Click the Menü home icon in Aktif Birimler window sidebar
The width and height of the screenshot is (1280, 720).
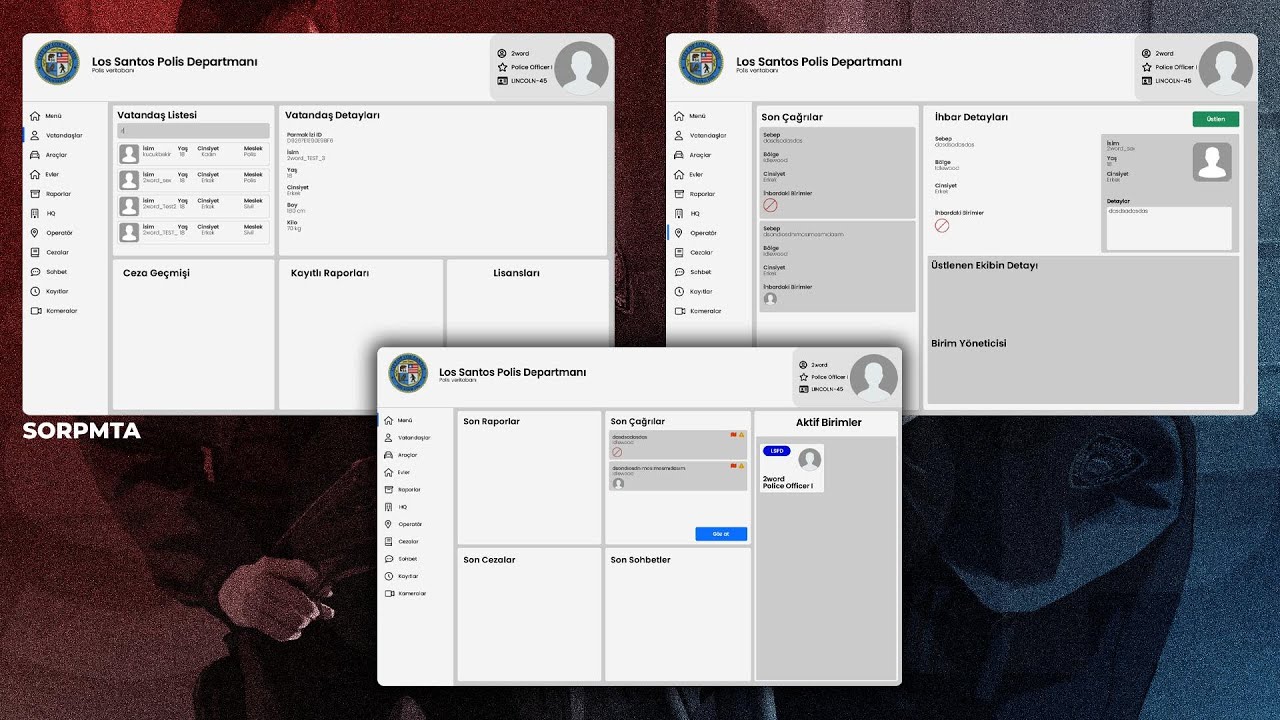tap(388, 420)
